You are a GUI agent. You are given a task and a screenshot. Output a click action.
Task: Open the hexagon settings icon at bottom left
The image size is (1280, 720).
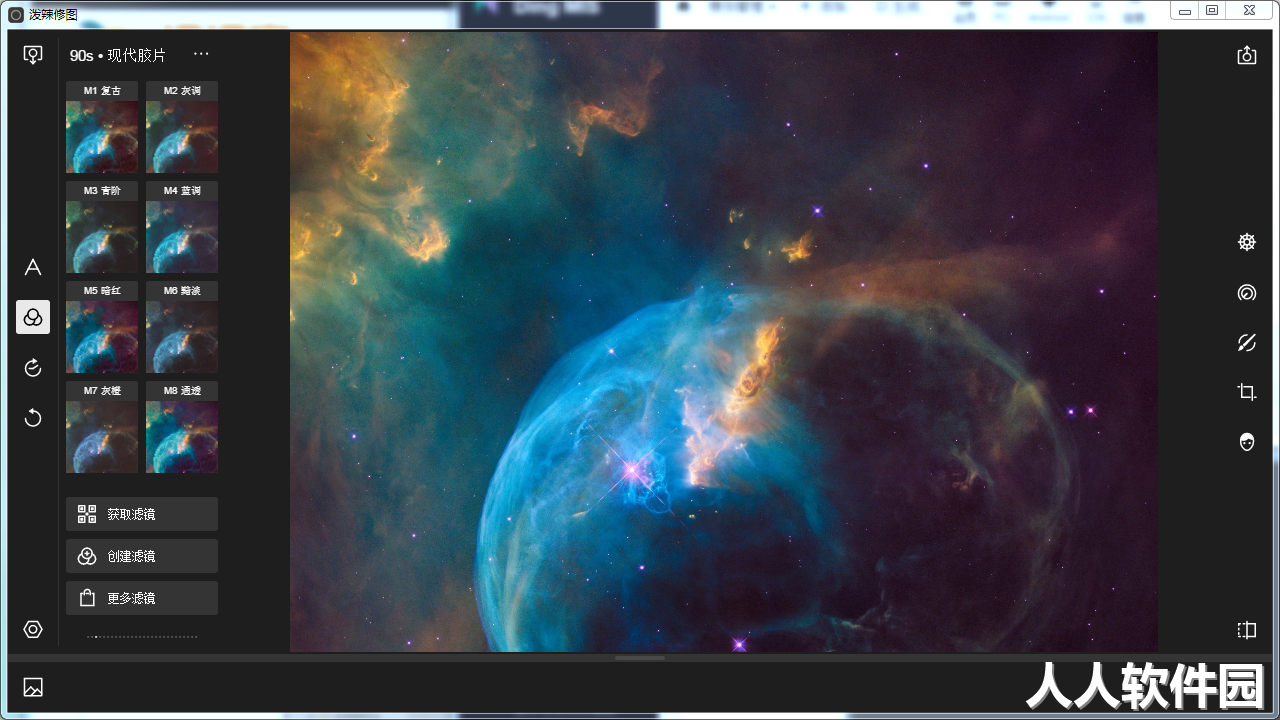(x=33, y=629)
